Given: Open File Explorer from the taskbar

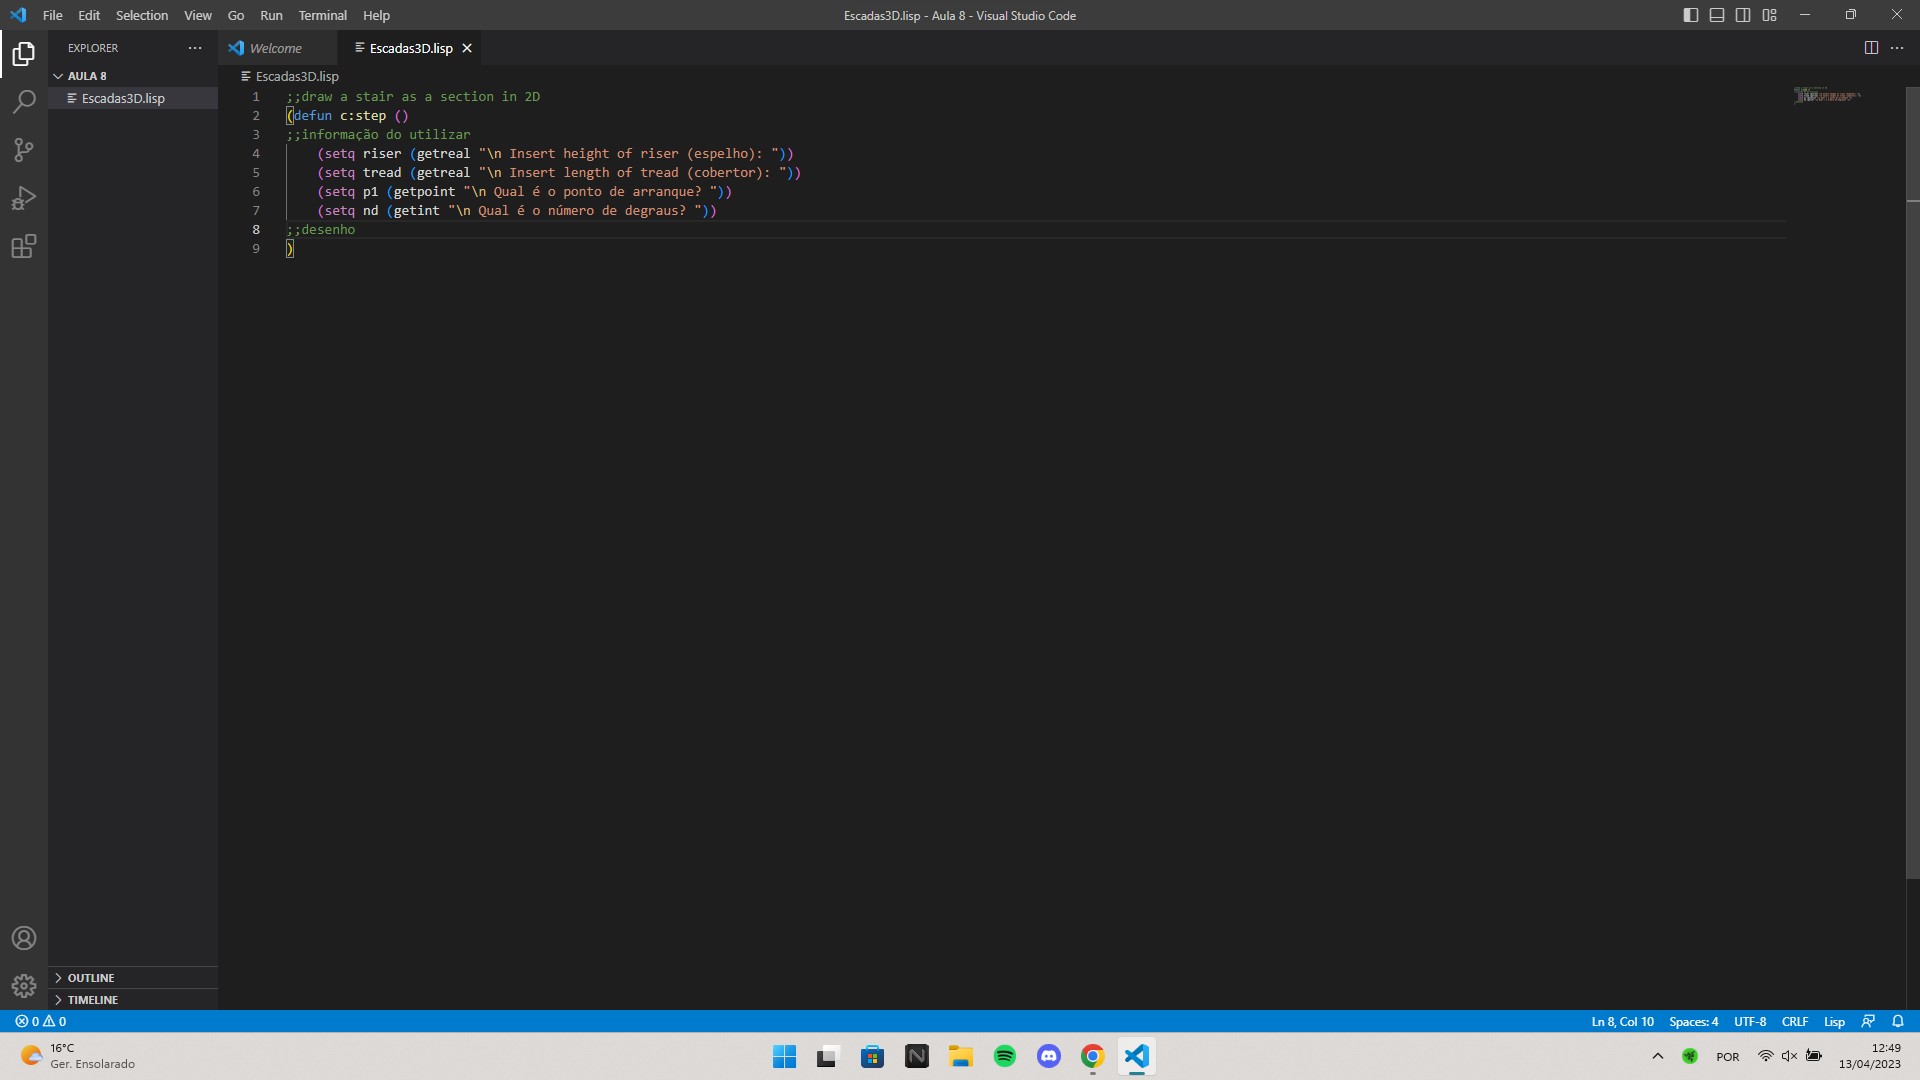Looking at the screenshot, I should (961, 1056).
